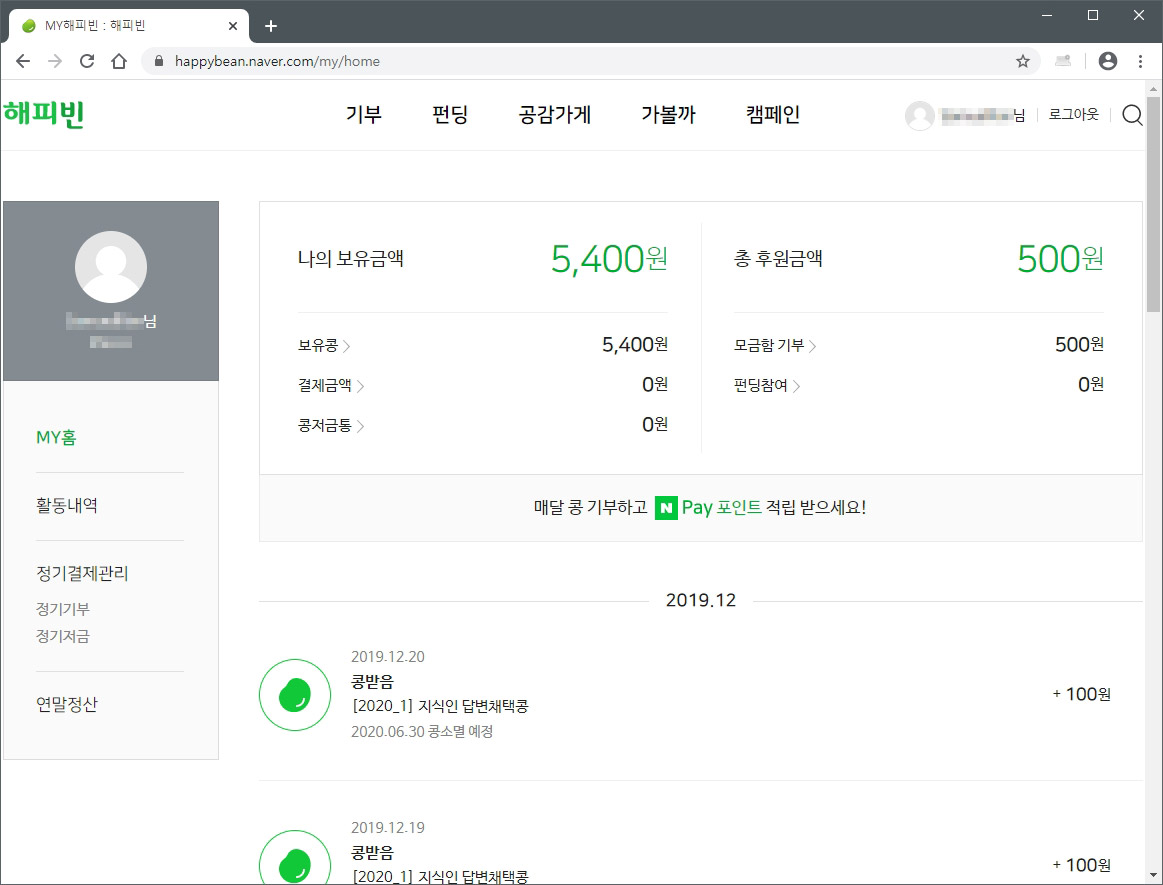The height and width of the screenshot is (885, 1163).
Task: Click the green bean icon for 2019.12.20
Action: tap(294, 694)
